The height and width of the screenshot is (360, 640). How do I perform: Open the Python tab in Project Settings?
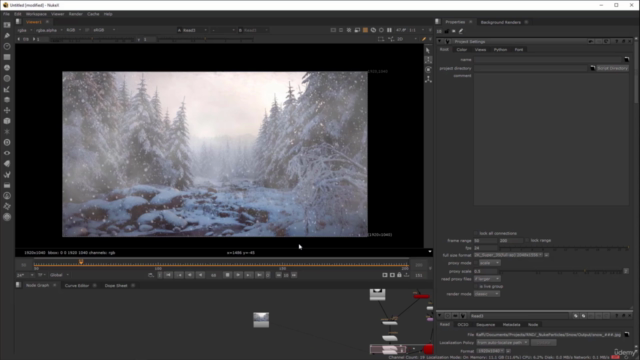coord(500,50)
